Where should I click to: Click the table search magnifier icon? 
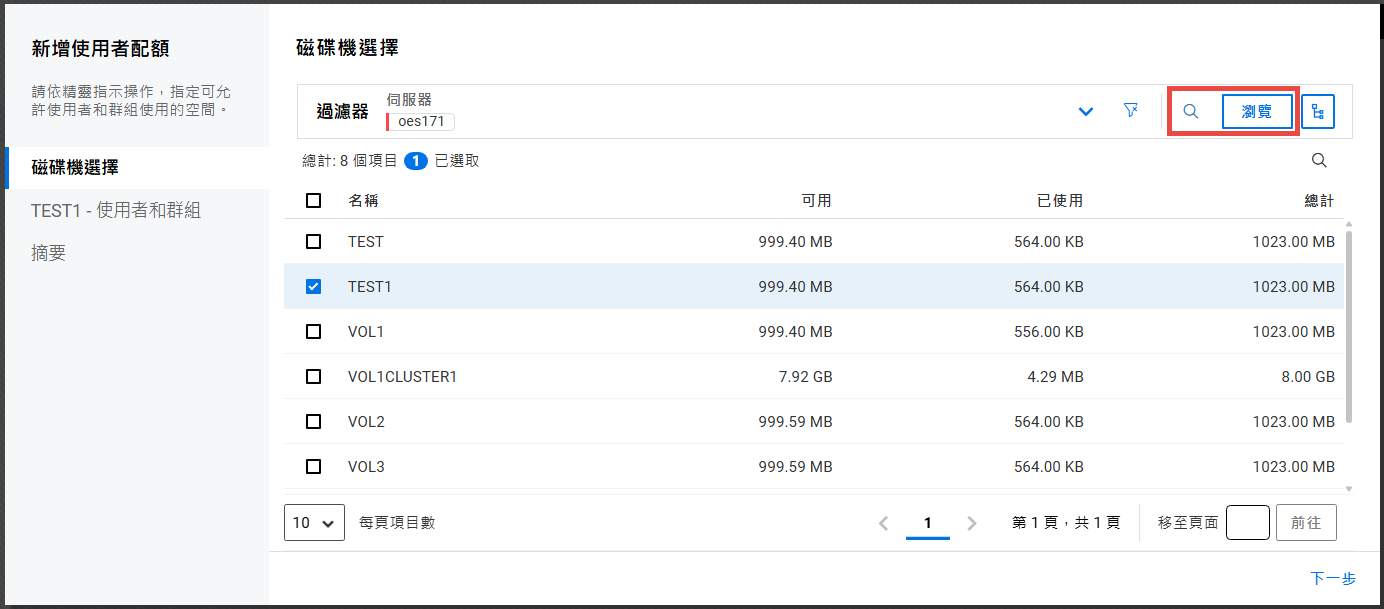coord(1319,161)
